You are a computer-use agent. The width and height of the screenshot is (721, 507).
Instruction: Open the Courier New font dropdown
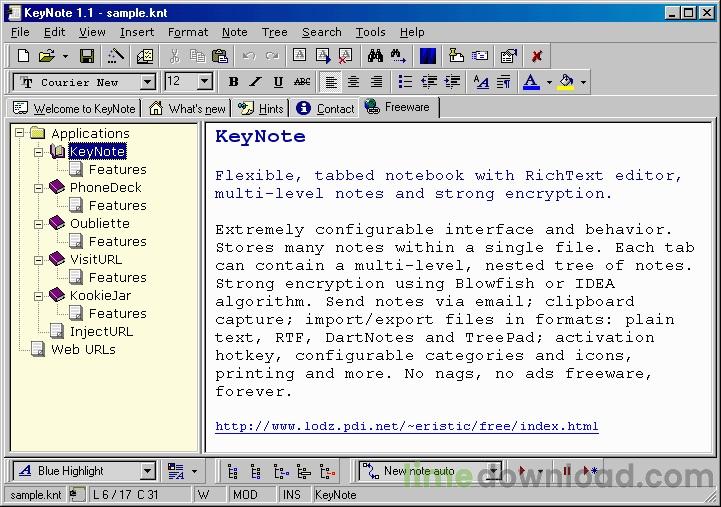(147, 82)
